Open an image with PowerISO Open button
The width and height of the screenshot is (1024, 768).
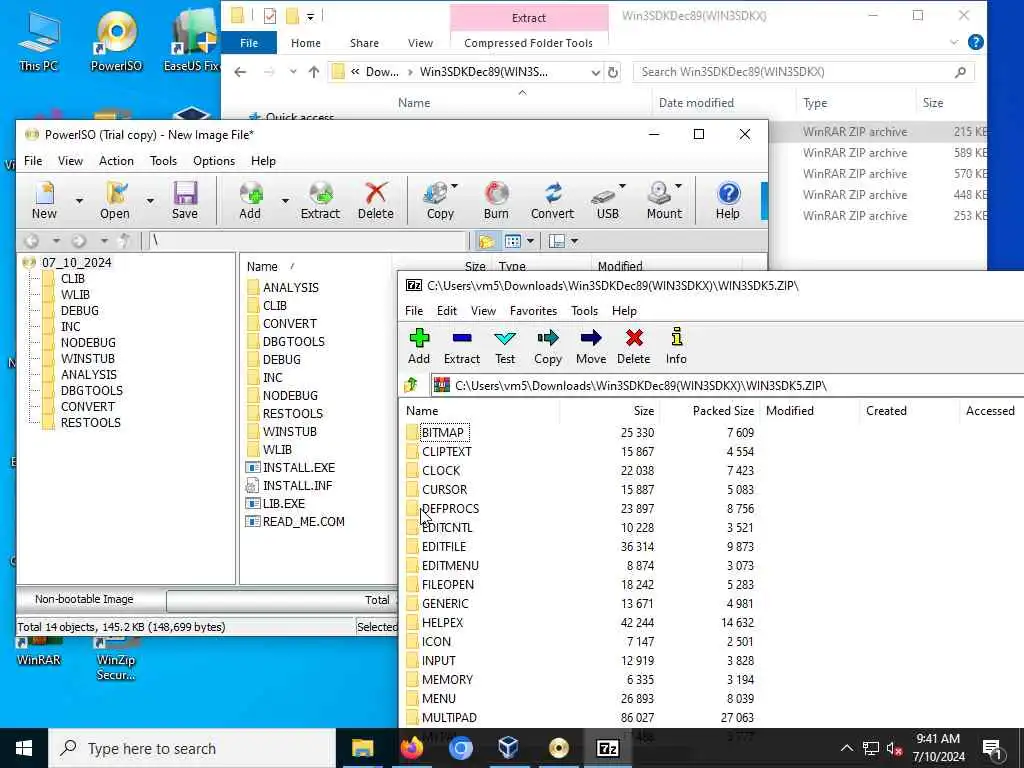[115, 200]
